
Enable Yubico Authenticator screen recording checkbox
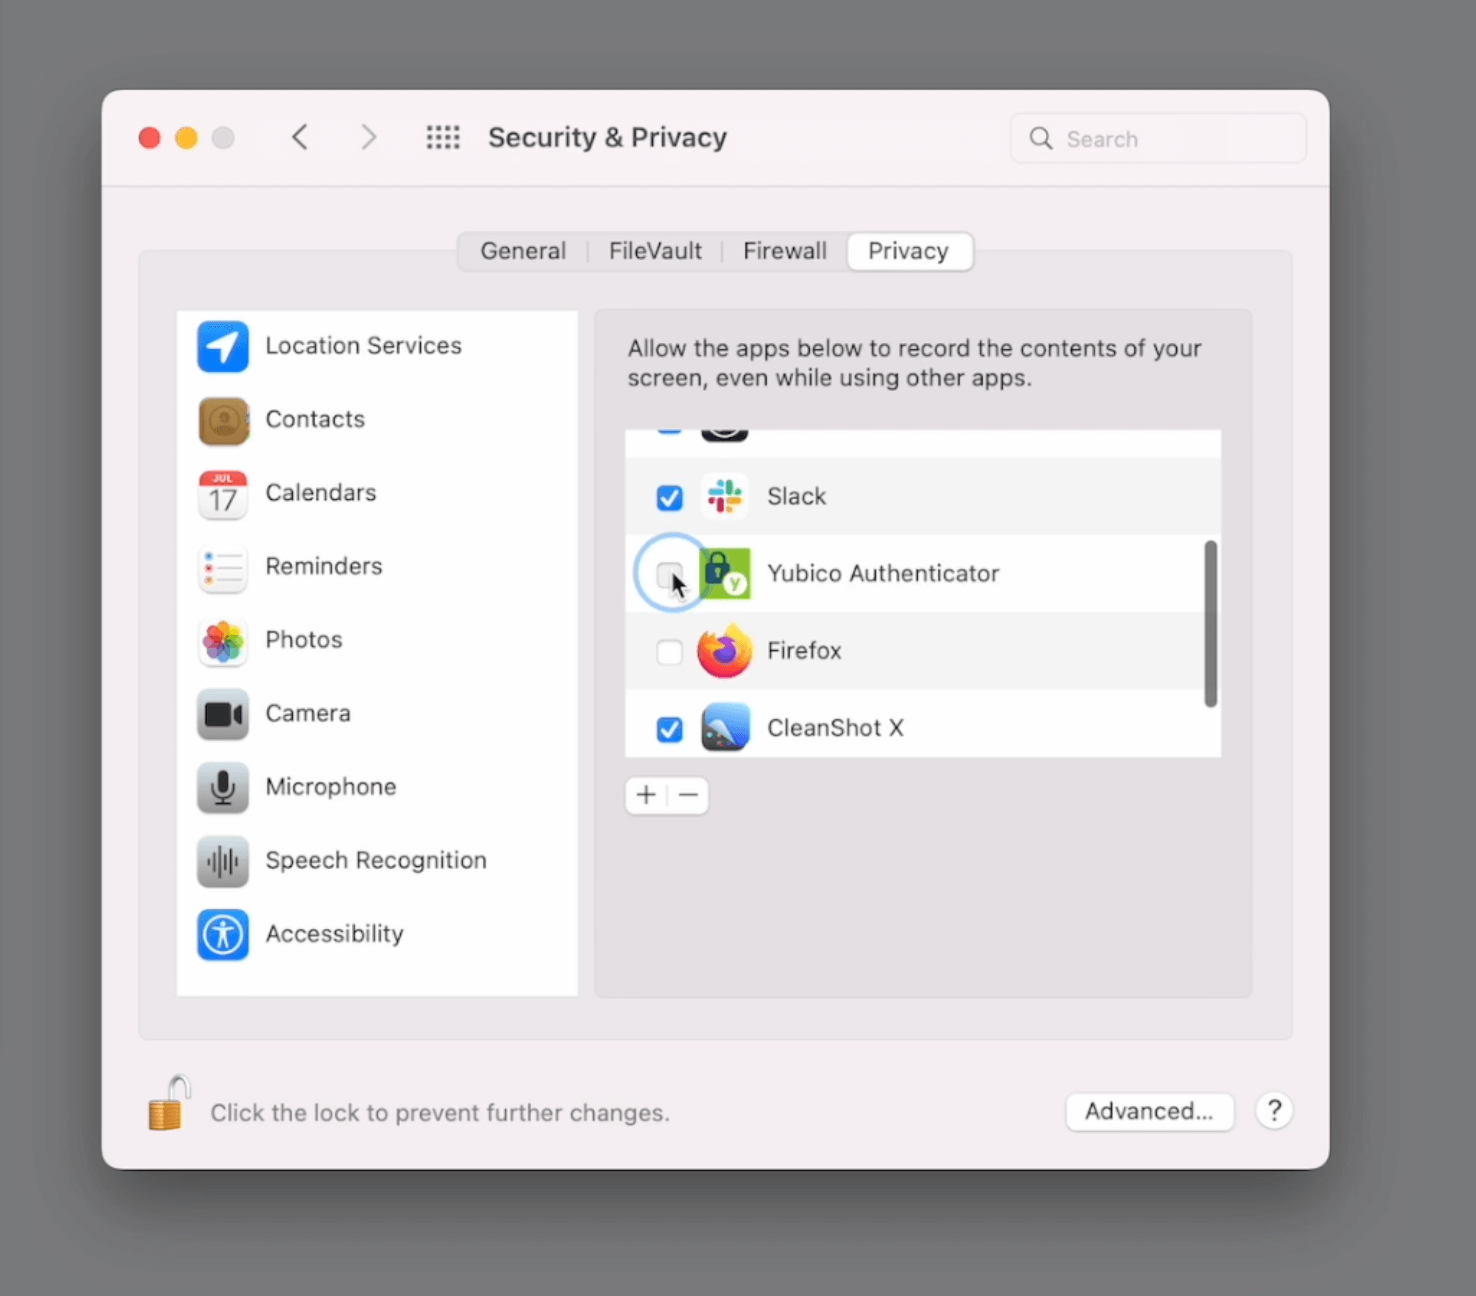point(669,574)
